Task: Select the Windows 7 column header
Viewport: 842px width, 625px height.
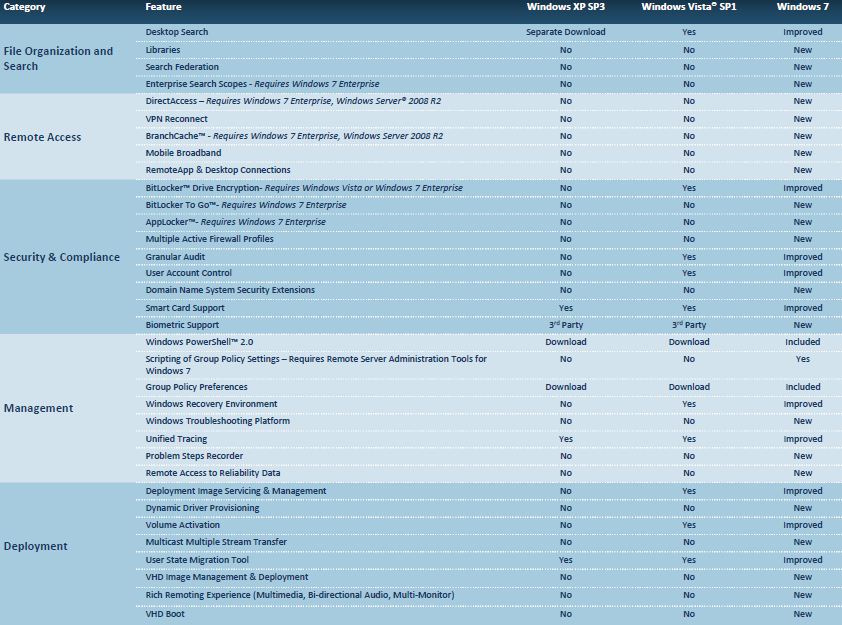Action: click(802, 7)
